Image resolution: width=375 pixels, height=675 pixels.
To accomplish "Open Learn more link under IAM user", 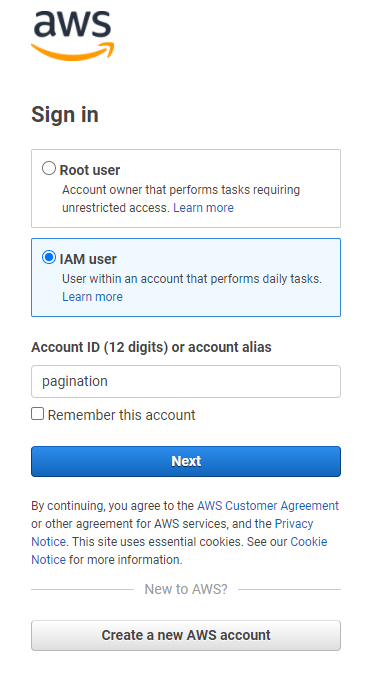I will (92, 297).
